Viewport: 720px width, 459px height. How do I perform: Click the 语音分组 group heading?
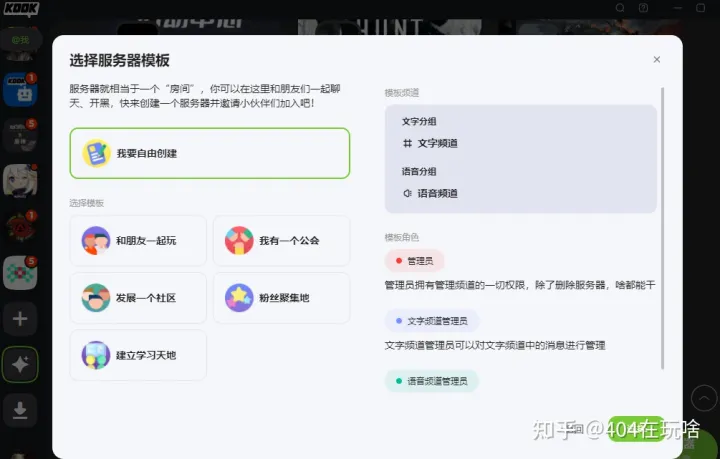coord(419,172)
